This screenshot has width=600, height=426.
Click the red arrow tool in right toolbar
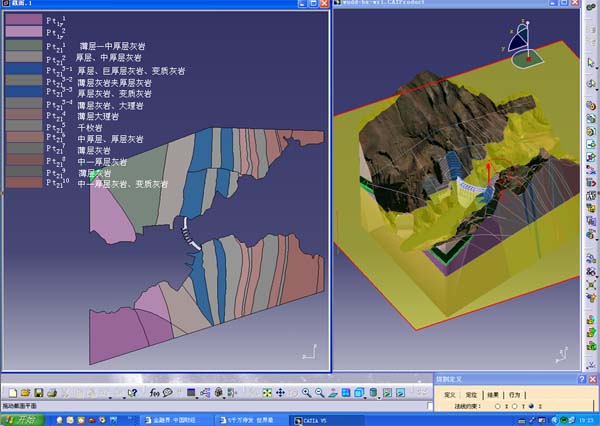591,183
